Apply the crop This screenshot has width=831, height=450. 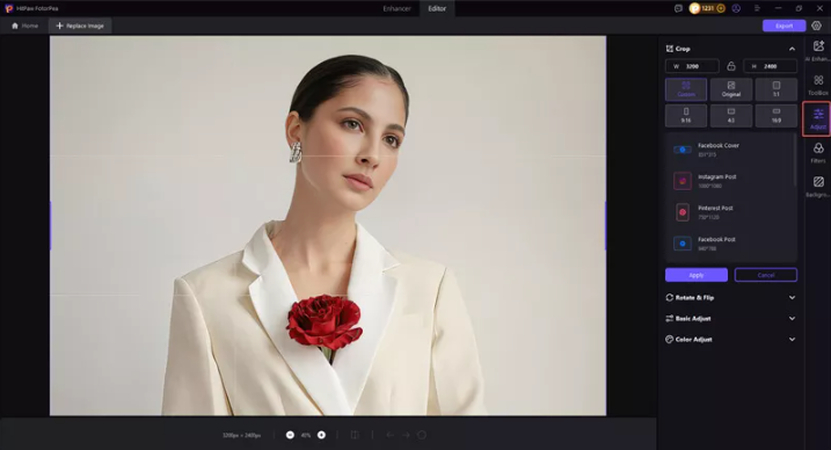pos(696,275)
